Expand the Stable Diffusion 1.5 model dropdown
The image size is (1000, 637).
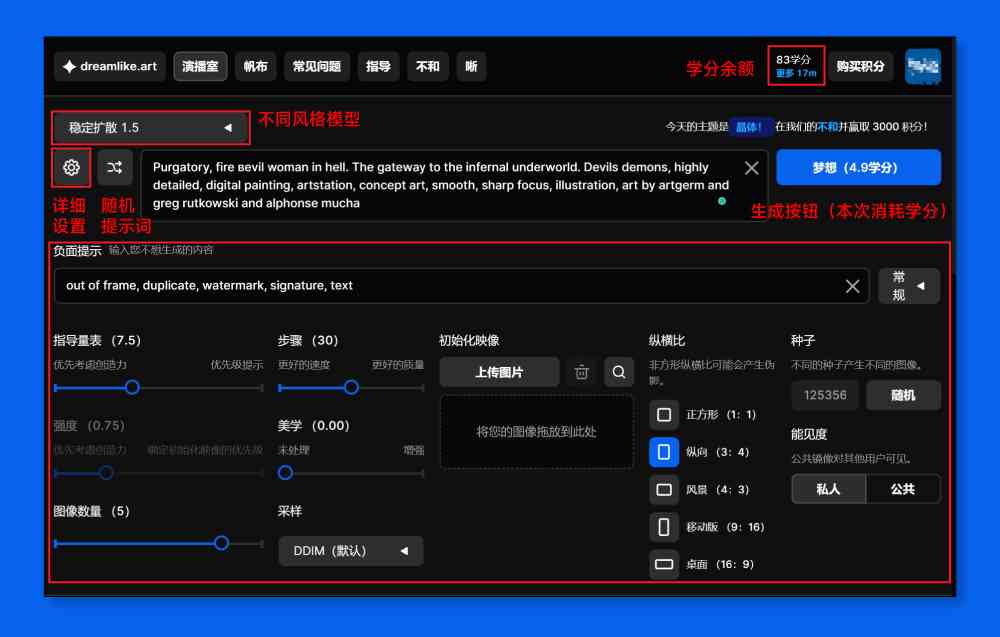point(151,128)
